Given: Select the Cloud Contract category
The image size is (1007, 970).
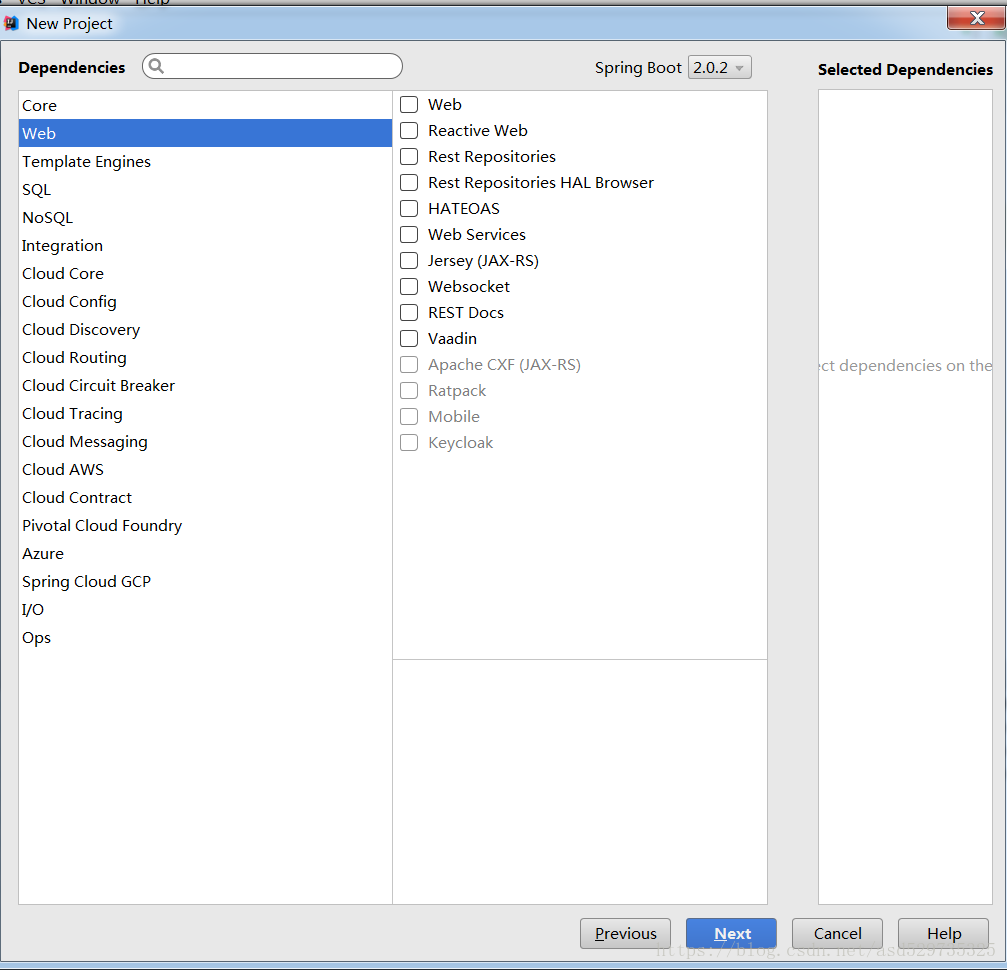Looking at the screenshot, I should pyautogui.click(x=205, y=497).
